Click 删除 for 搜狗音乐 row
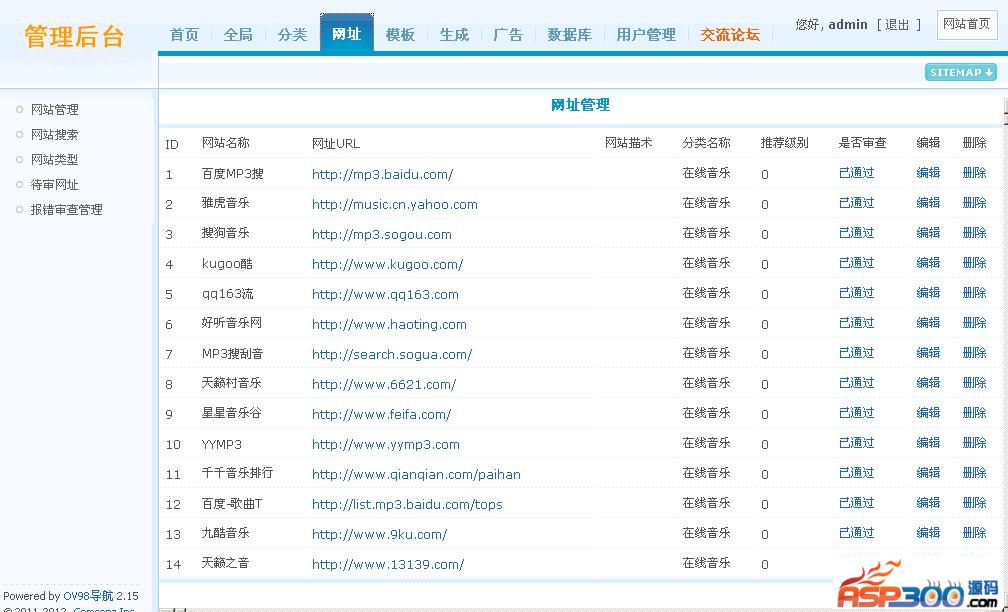This screenshot has width=1008, height=612. coord(974,233)
